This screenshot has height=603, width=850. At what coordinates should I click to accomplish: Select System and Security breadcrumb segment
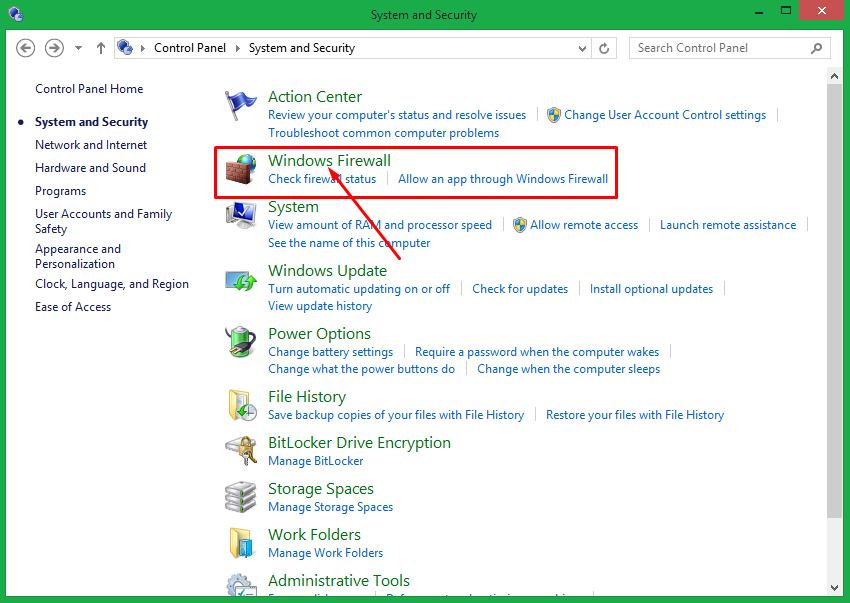pyautogui.click(x=302, y=48)
